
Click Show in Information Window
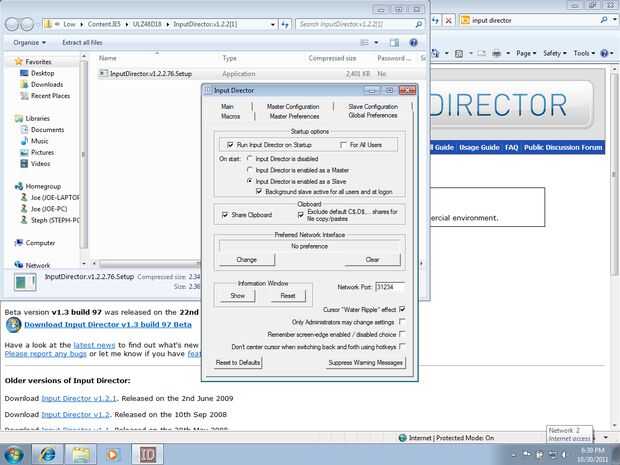237,296
